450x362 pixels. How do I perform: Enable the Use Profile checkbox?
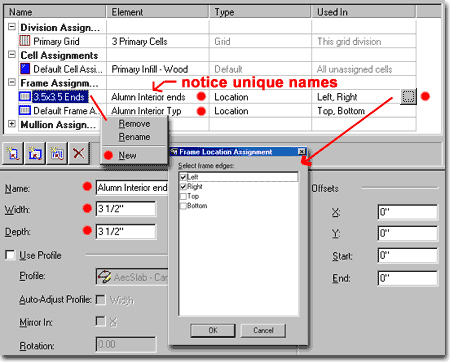pos(10,255)
